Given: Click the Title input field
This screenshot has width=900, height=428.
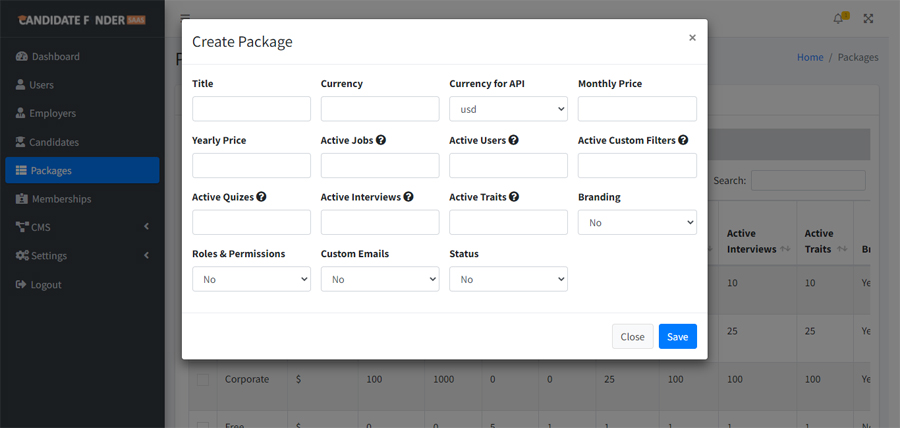Looking at the screenshot, I should (251, 109).
